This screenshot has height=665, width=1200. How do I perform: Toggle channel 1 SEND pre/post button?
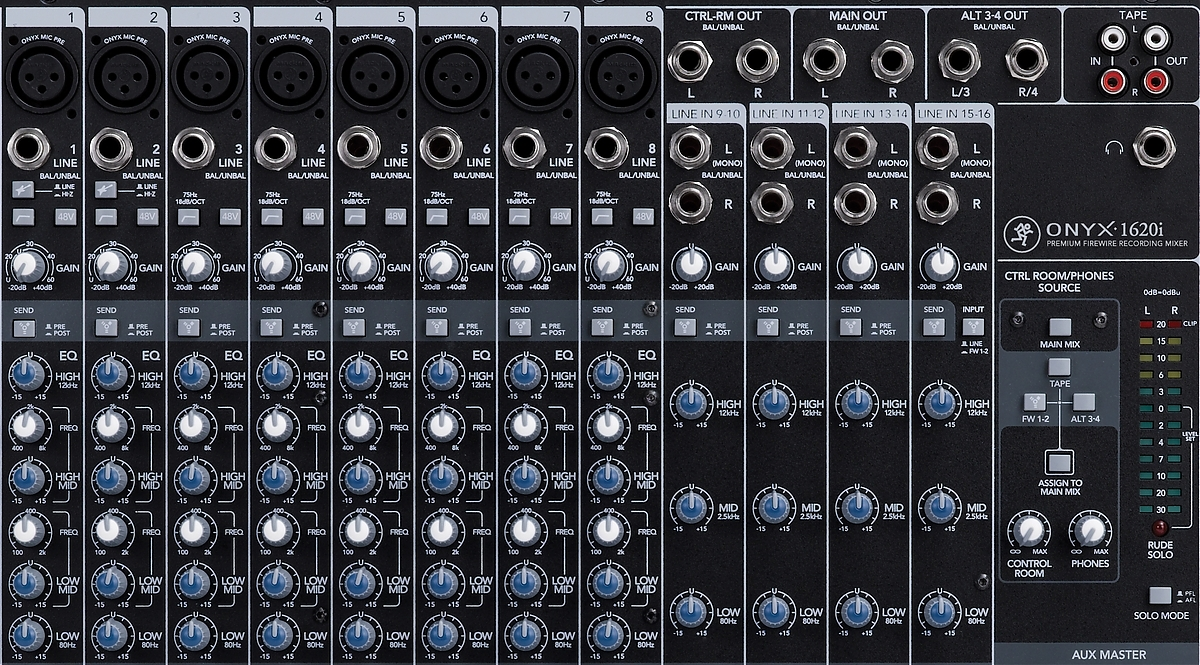[23, 326]
